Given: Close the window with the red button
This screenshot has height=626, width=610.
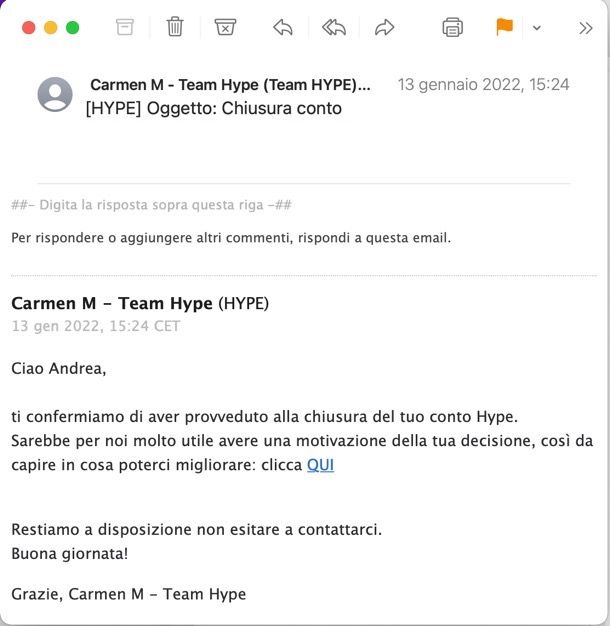Looking at the screenshot, I should point(29,28).
